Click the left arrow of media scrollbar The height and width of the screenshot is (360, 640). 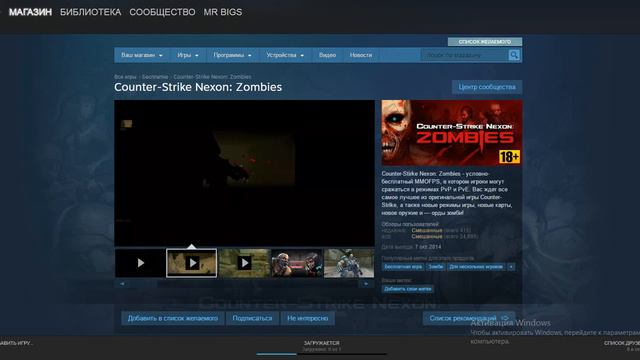coord(122,284)
